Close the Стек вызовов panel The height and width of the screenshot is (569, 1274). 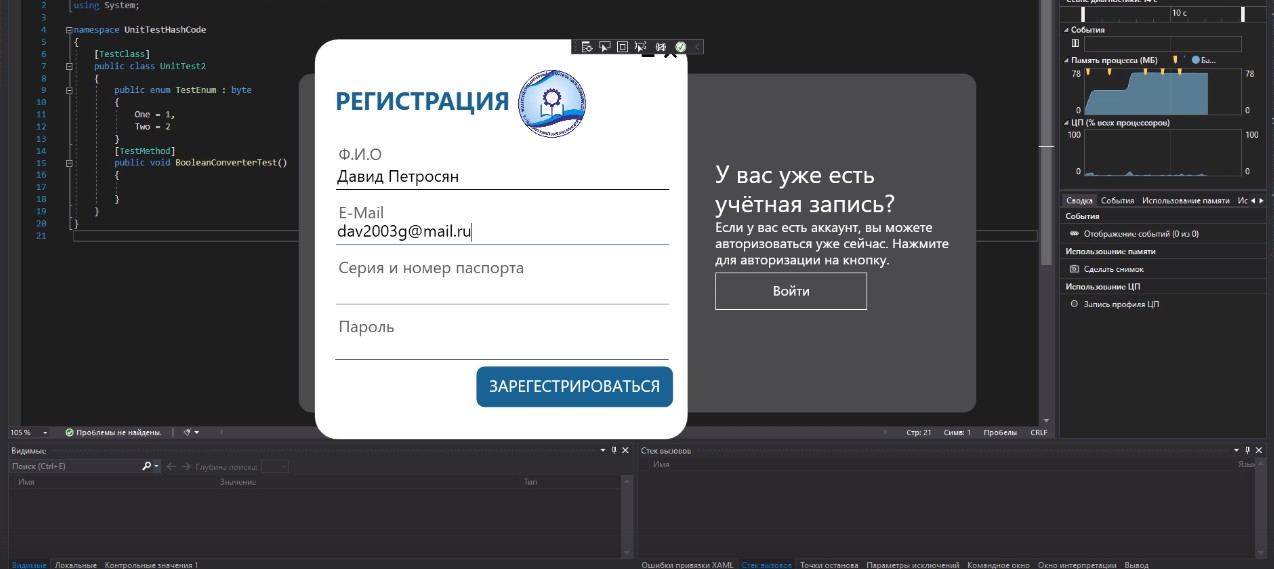tap(1259, 451)
